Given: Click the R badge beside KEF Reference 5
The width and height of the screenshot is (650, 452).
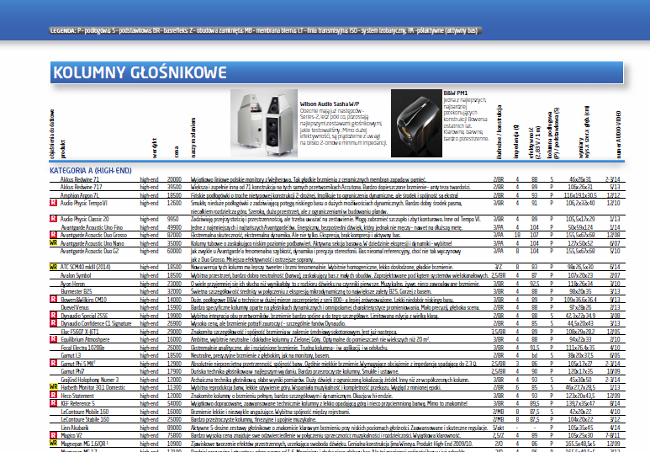Looking at the screenshot, I should [x=53, y=403].
